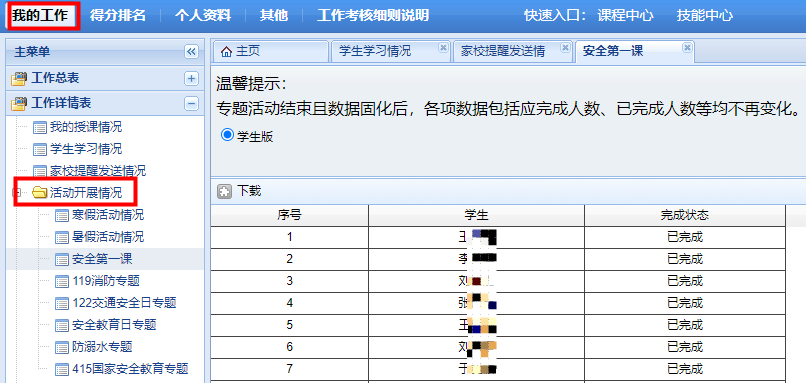Click the 活动开展情况 folder icon
The height and width of the screenshot is (383, 806).
tap(39, 193)
